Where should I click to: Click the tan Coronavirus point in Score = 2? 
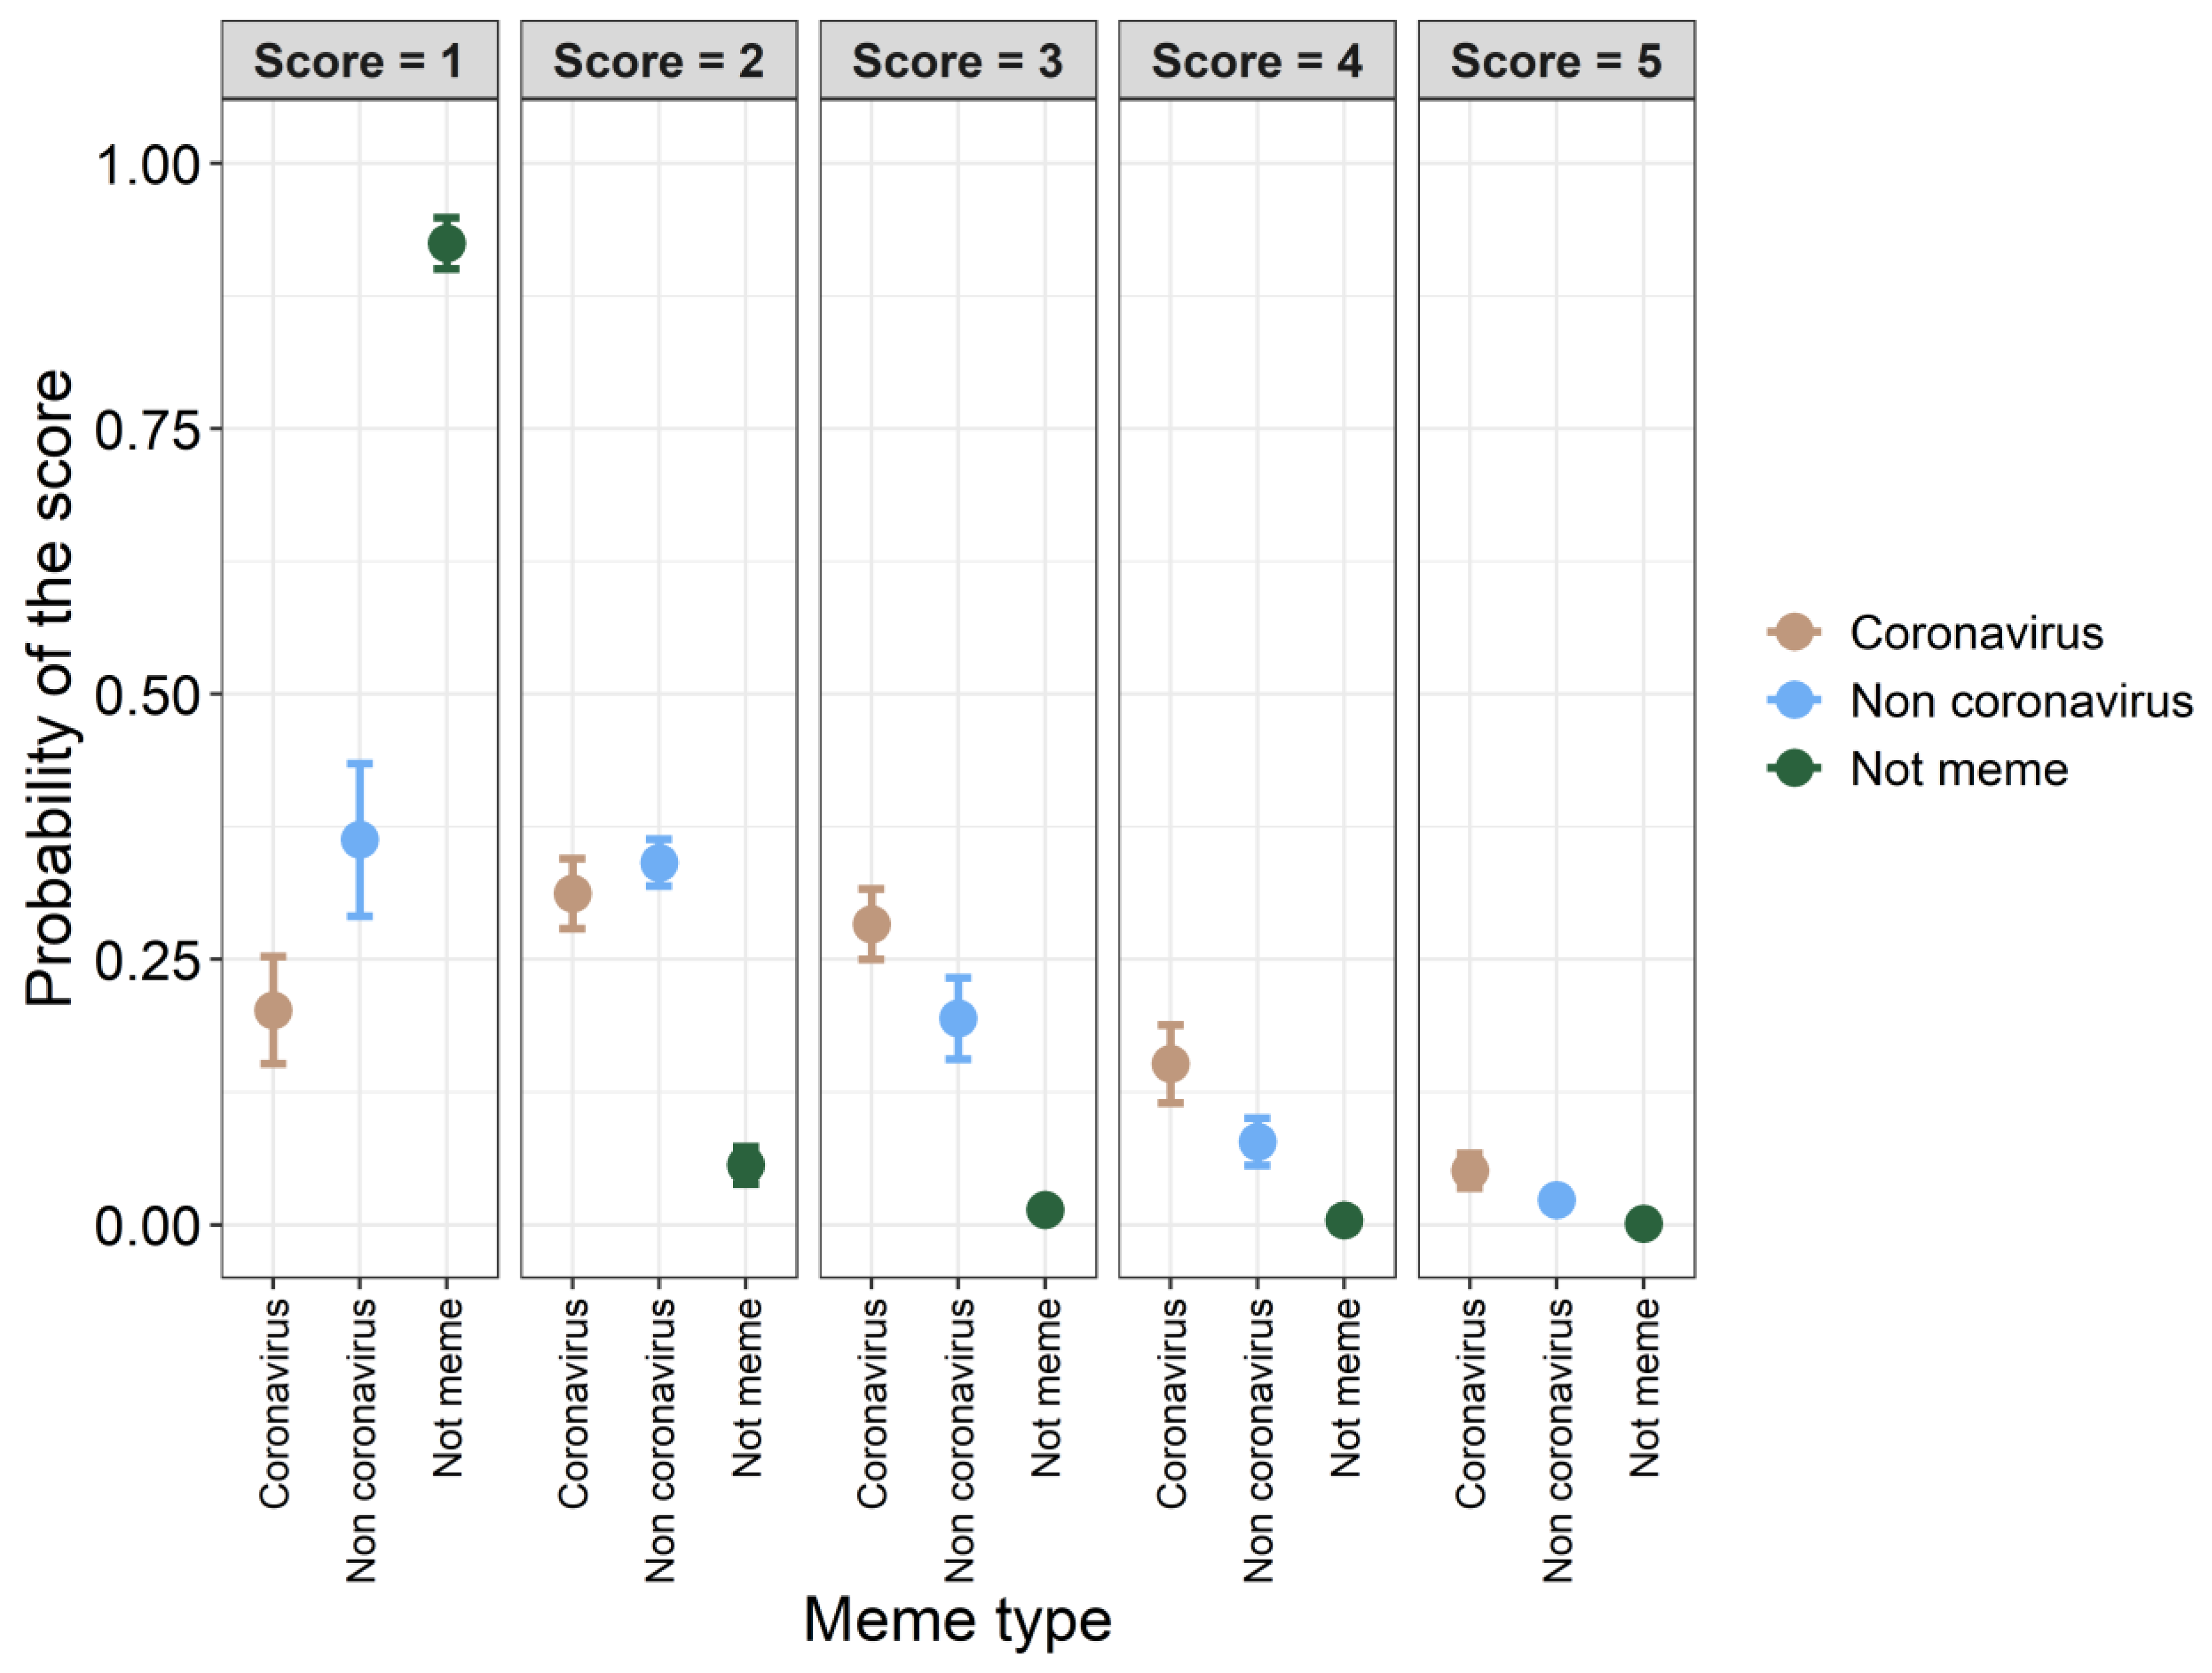[572, 893]
